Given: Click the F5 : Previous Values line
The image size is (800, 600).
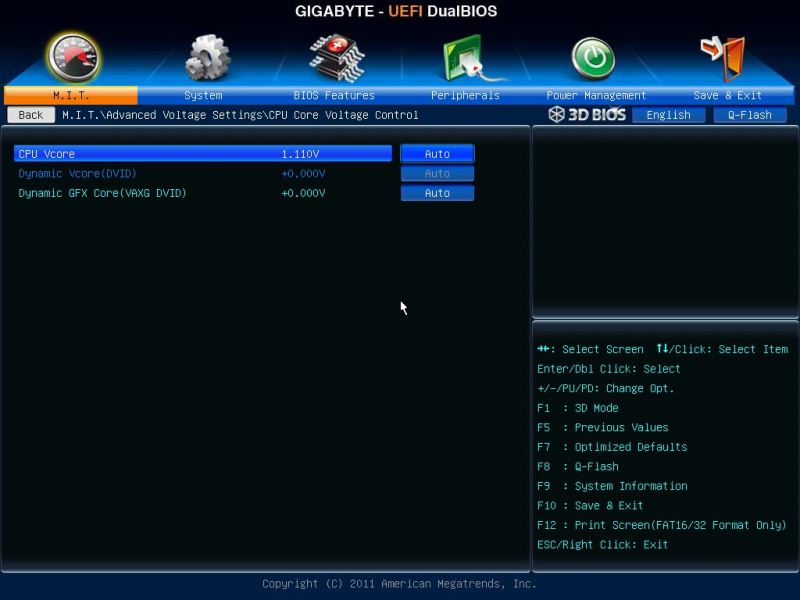Looking at the screenshot, I should coord(603,427).
